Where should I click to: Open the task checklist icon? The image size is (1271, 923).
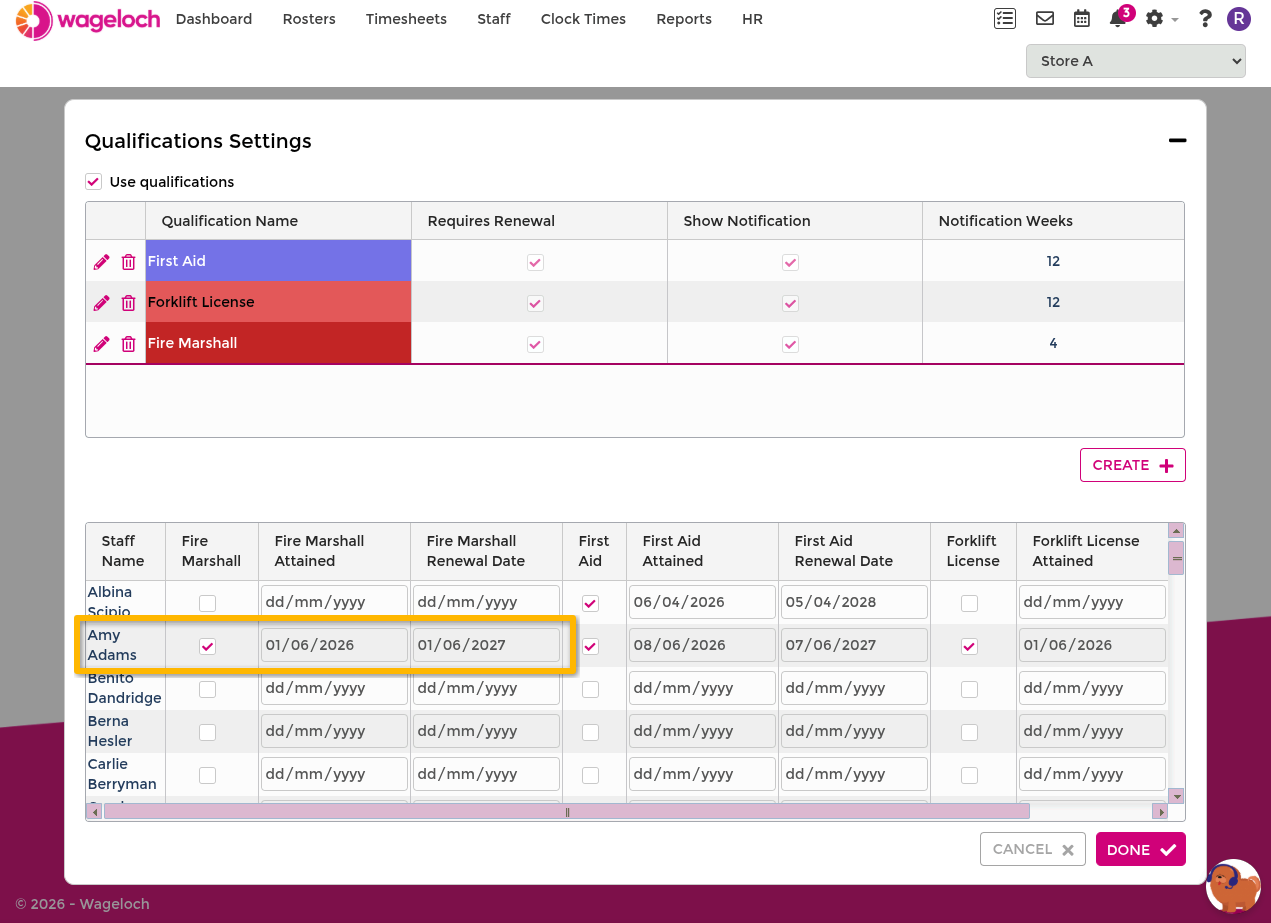(x=1004, y=19)
